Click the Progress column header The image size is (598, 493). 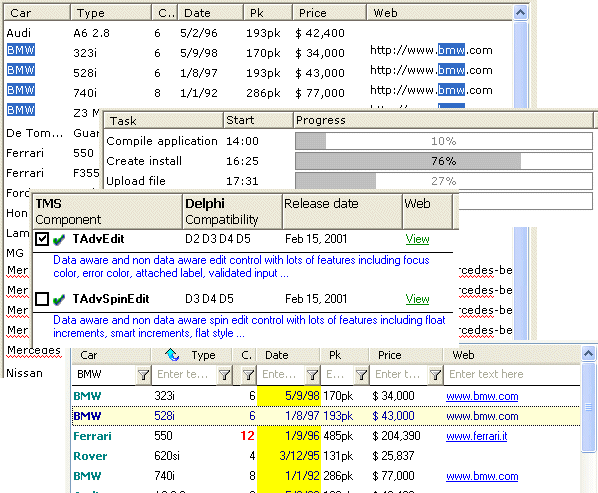tap(444, 120)
